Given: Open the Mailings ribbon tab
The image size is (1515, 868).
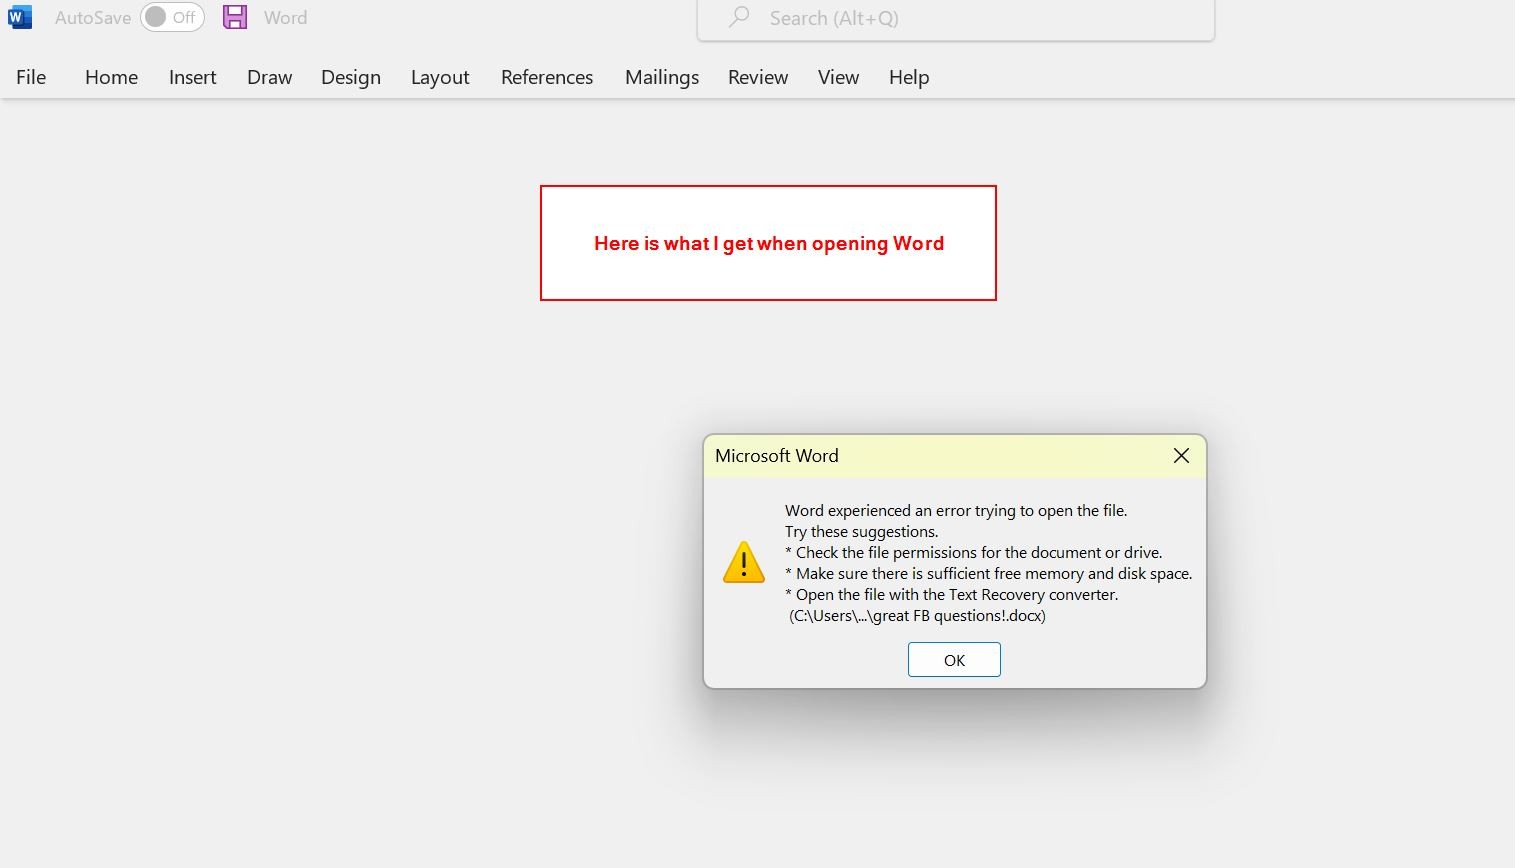Looking at the screenshot, I should 662,77.
